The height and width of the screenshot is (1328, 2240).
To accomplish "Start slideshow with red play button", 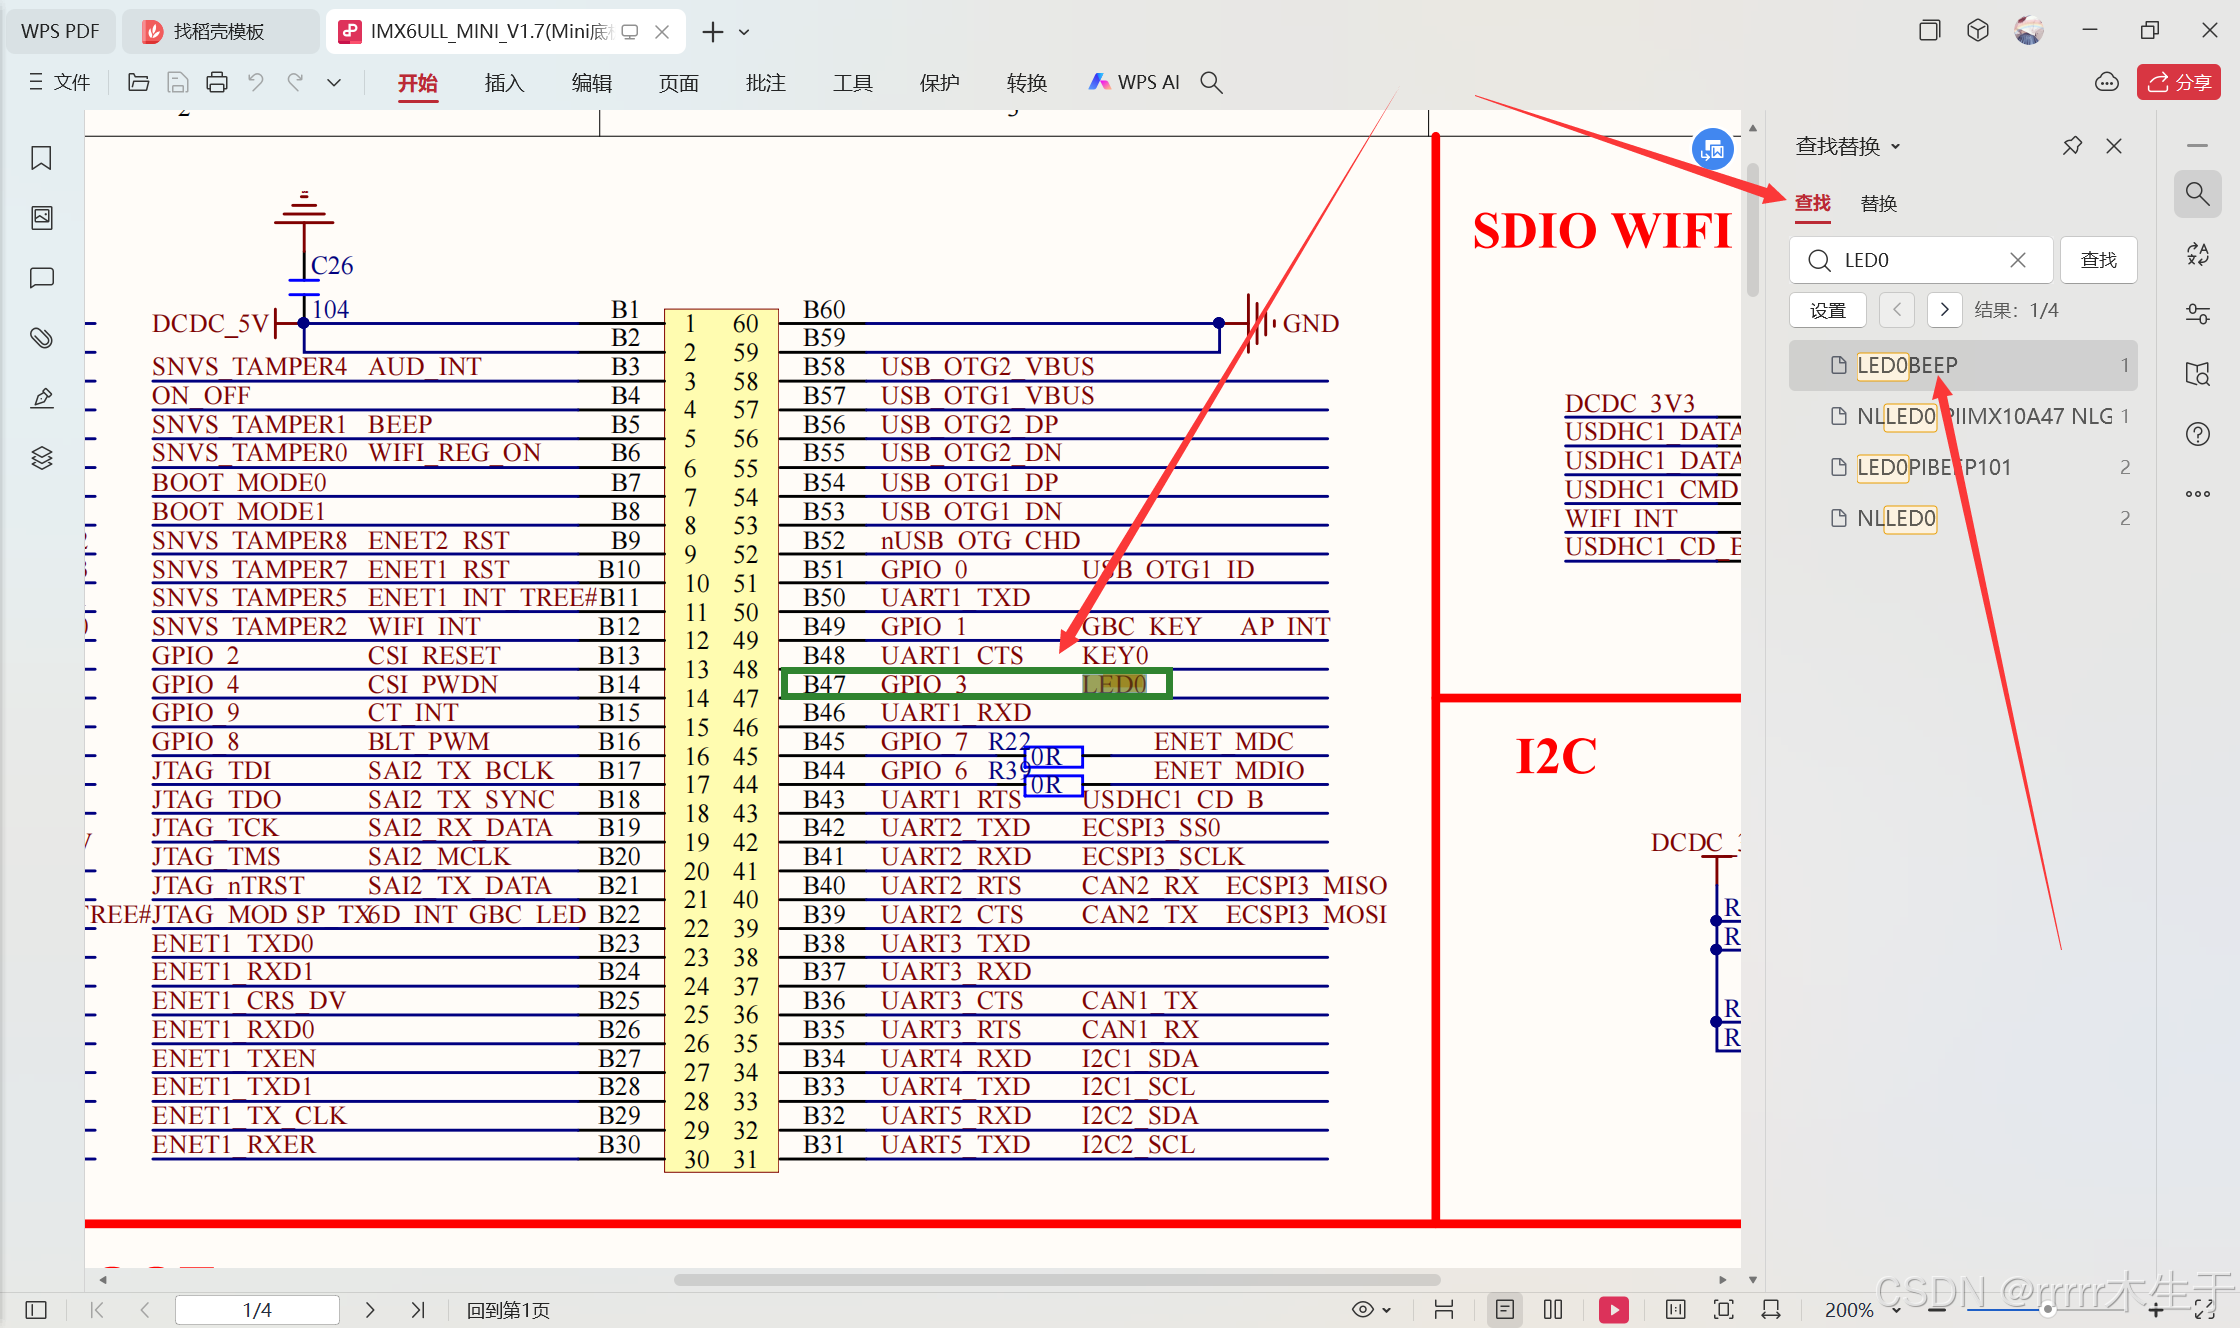I will (1613, 1309).
